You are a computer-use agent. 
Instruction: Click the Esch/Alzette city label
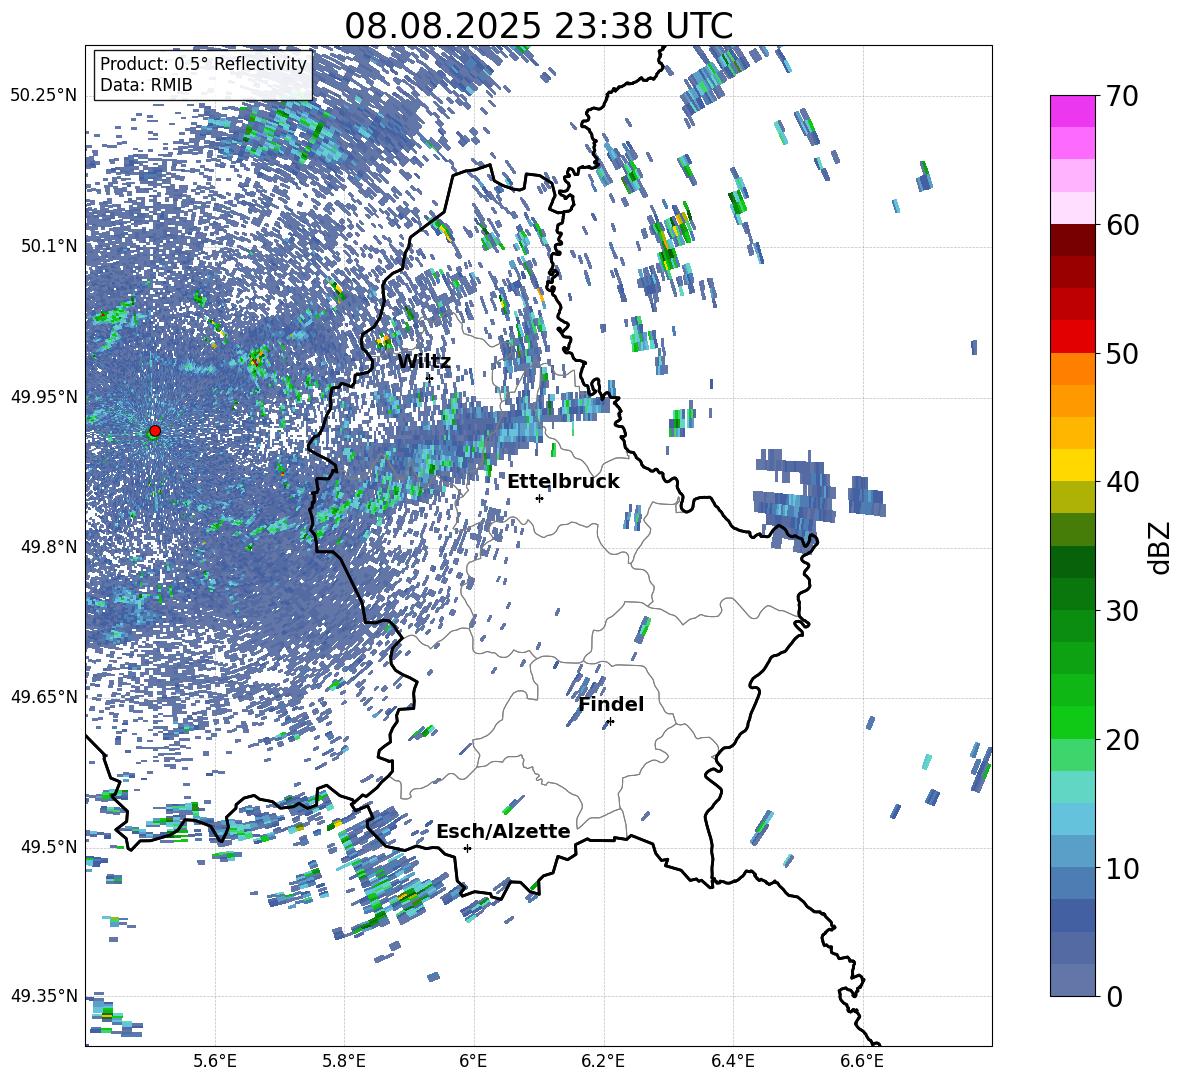tap(503, 831)
